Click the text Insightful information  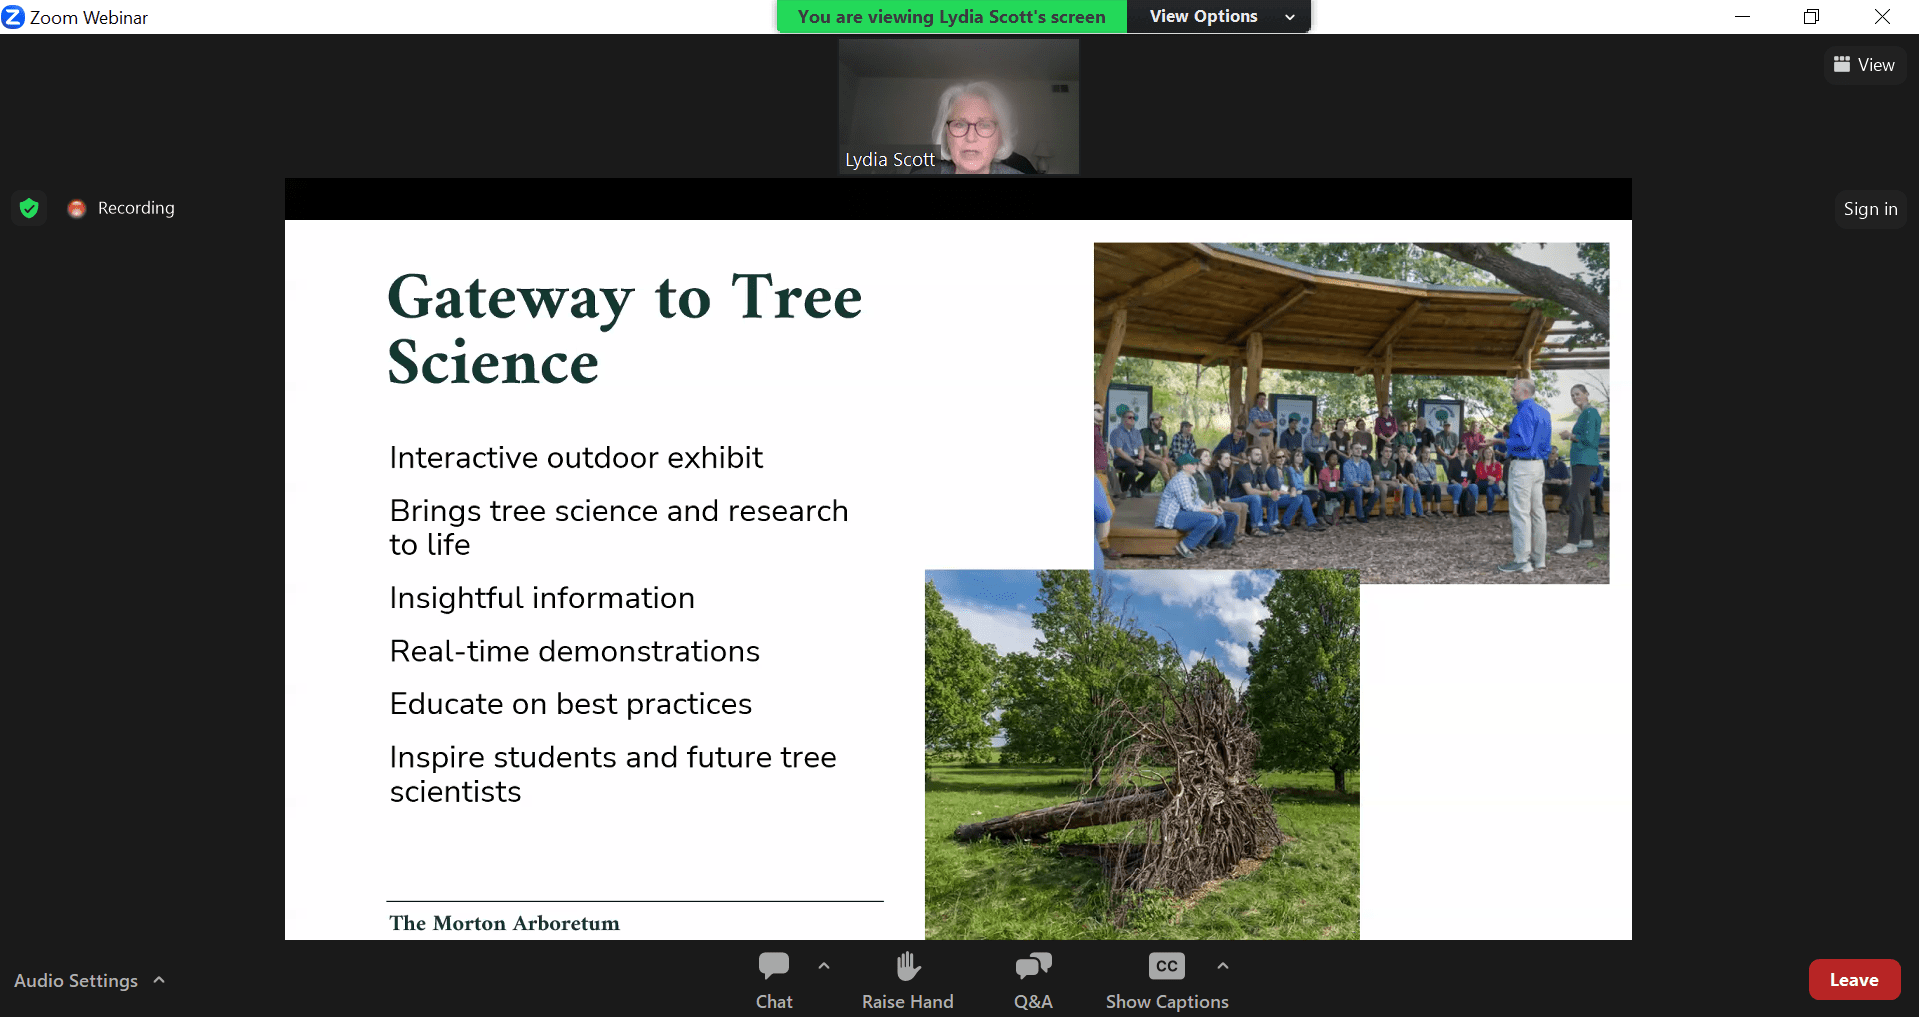pos(542,598)
